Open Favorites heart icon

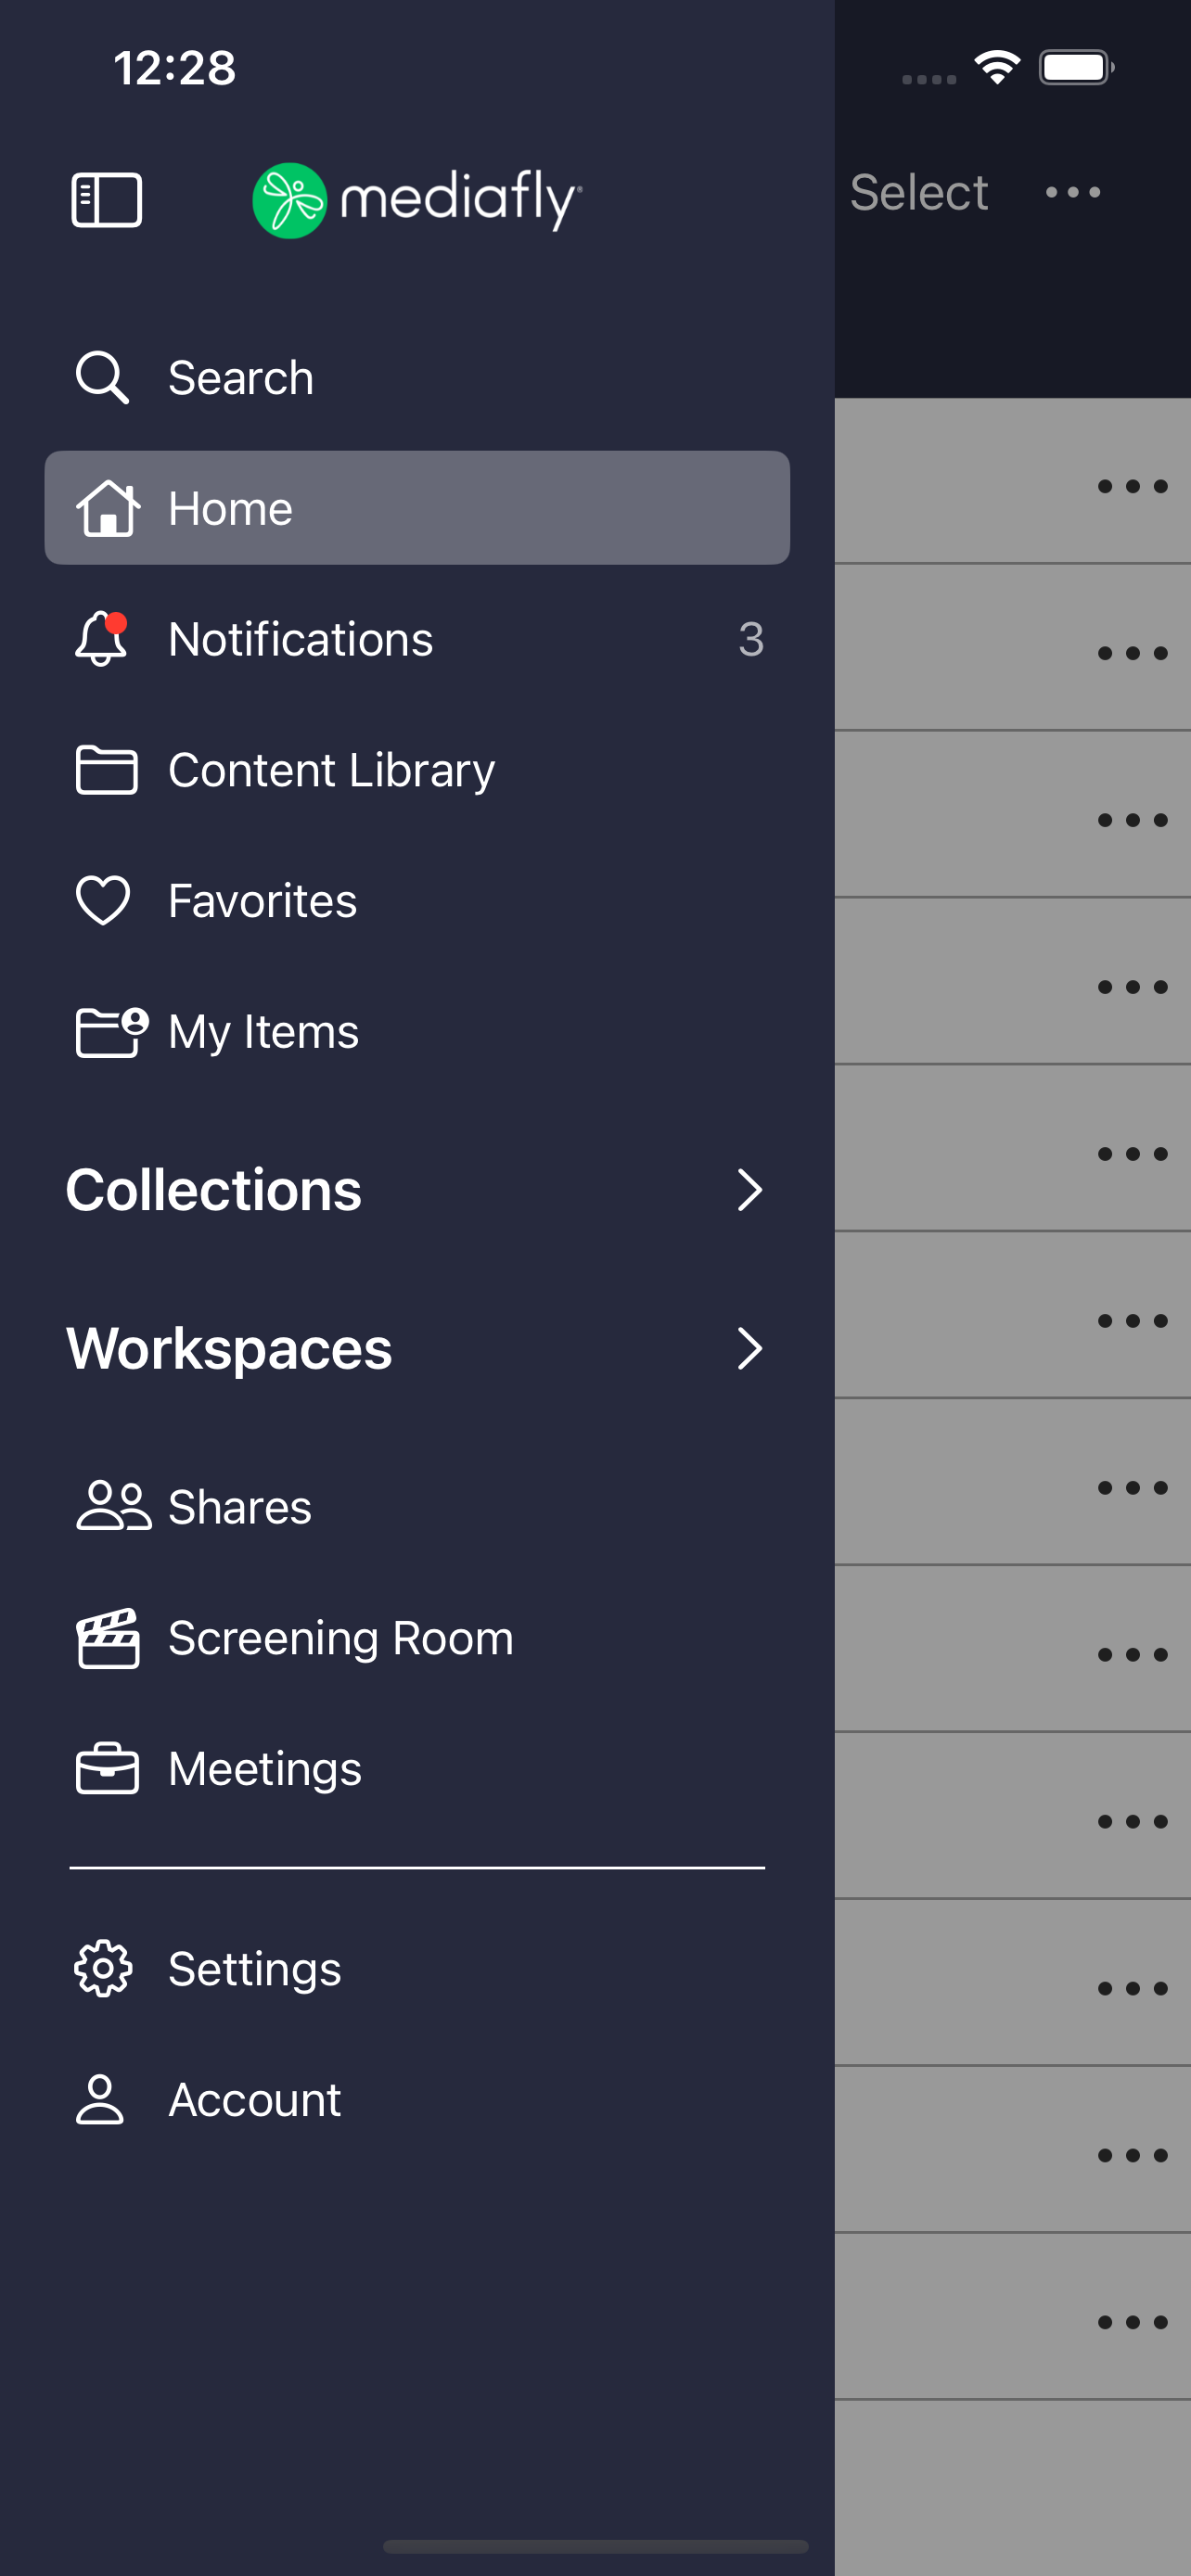pos(103,900)
